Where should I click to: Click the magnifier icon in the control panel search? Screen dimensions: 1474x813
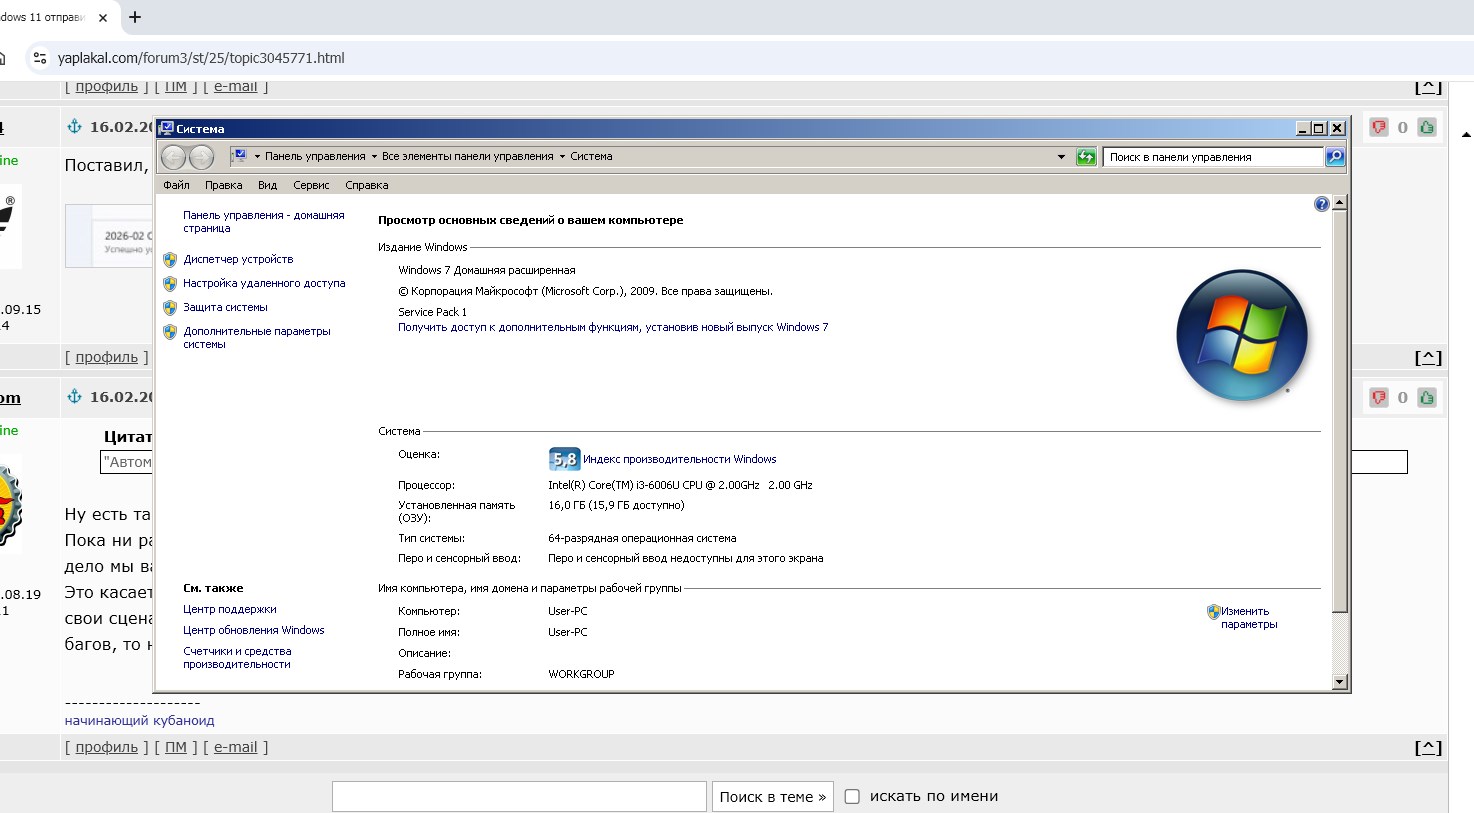(1335, 157)
